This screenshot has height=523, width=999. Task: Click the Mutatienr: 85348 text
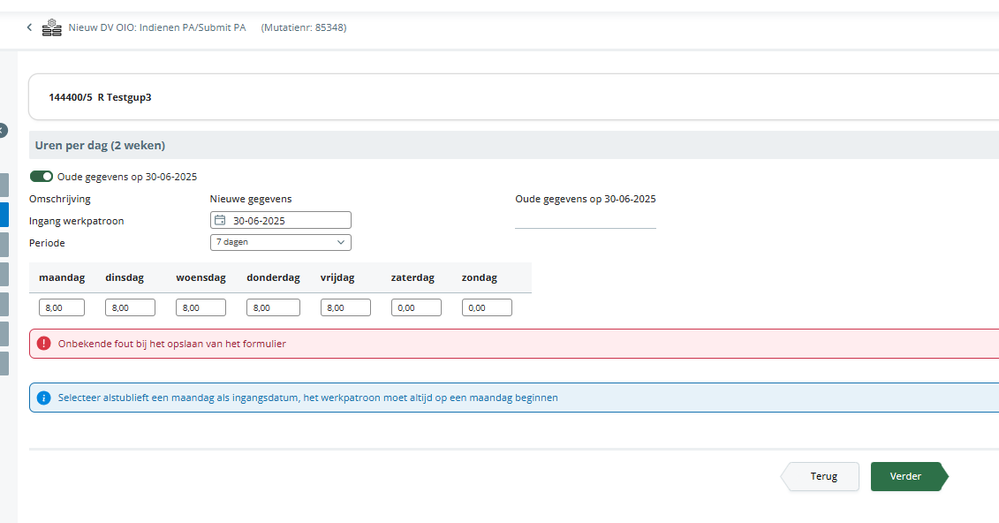(304, 27)
